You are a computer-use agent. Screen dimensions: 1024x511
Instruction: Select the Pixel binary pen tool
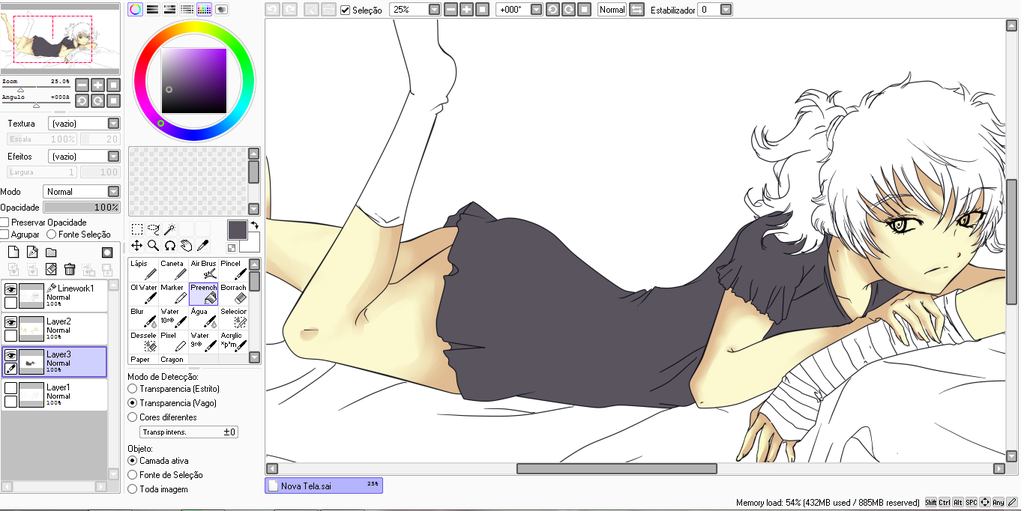[x=173, y=342]
